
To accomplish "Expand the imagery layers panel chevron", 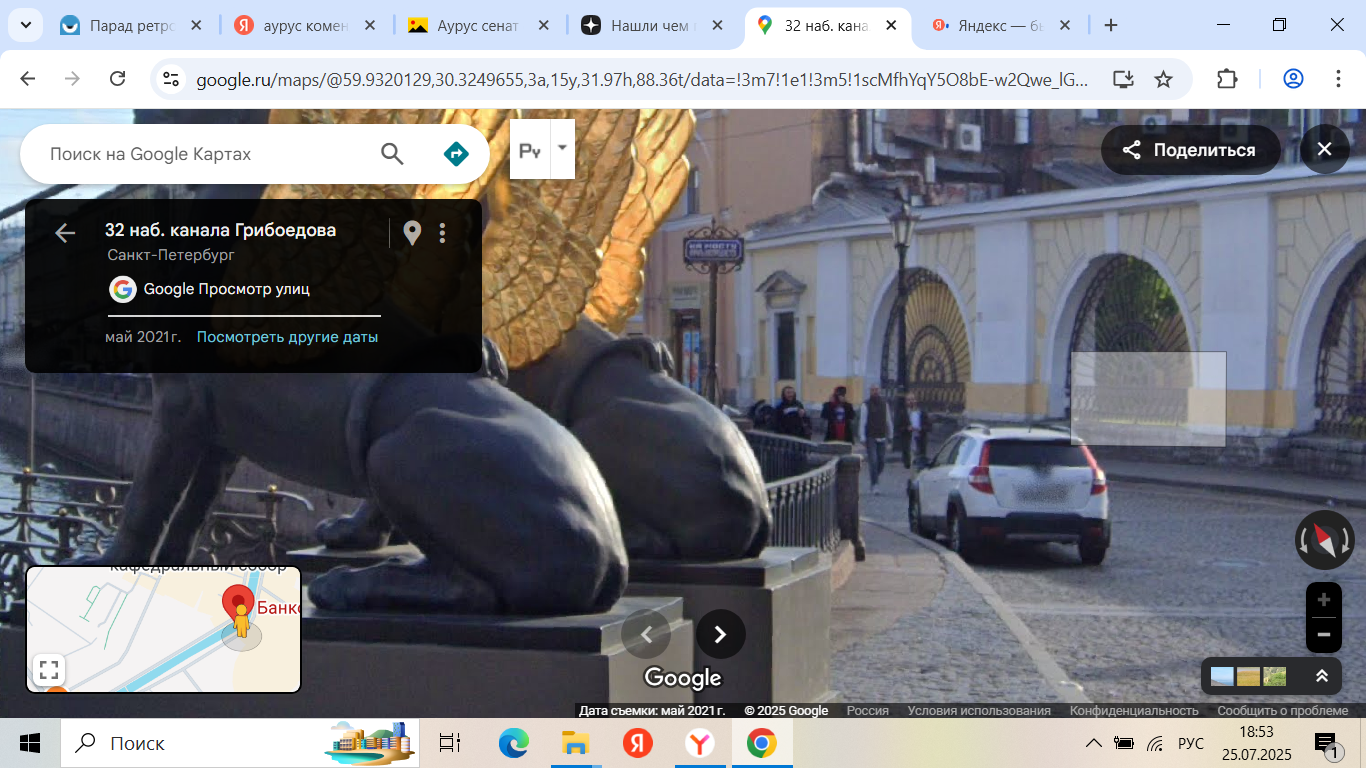I will click(1321, 676).
